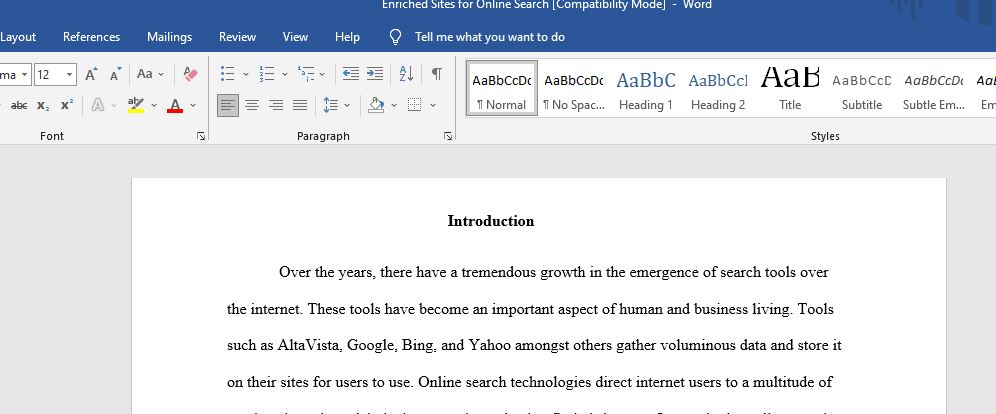Apply strikethrough formatting

[19, 105]
